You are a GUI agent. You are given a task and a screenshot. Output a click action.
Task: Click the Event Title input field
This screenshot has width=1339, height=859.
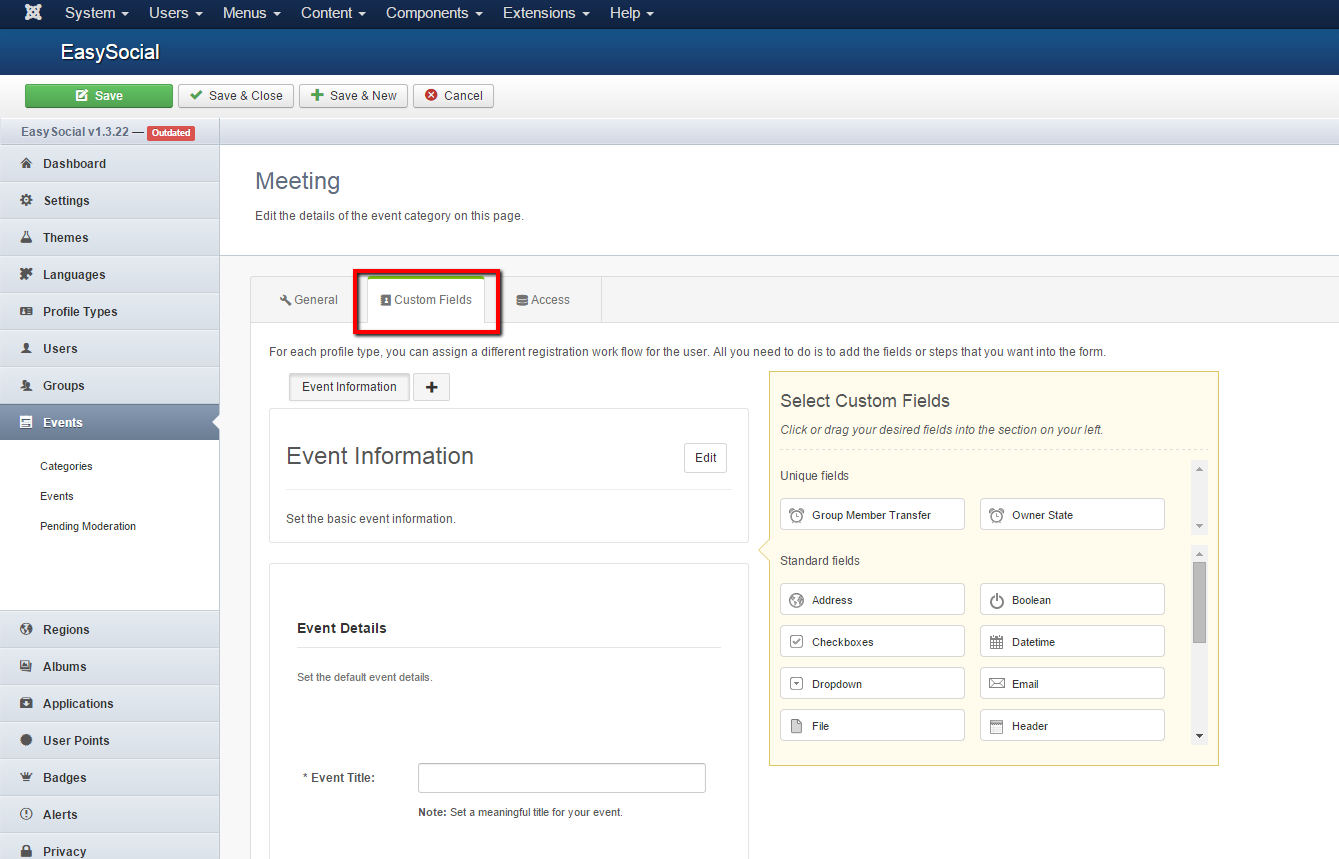[562, 778]
